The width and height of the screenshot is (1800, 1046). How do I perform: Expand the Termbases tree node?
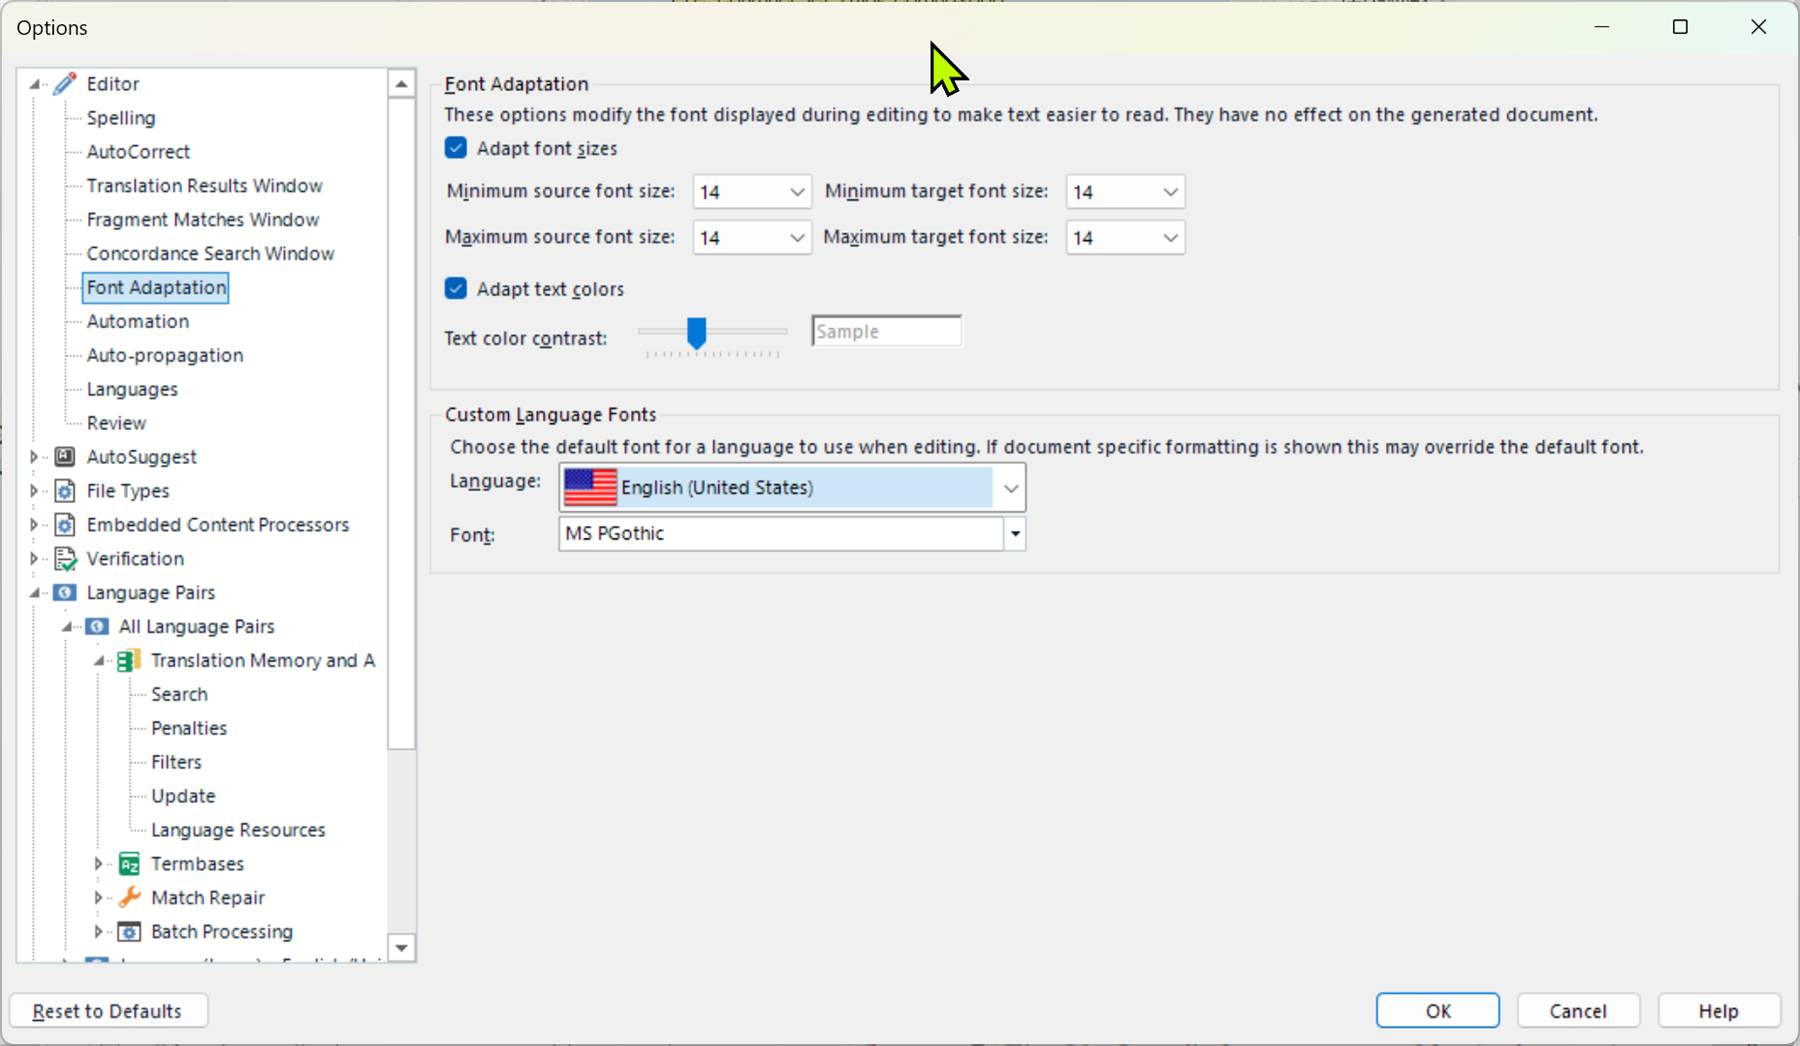coord(99,864)
